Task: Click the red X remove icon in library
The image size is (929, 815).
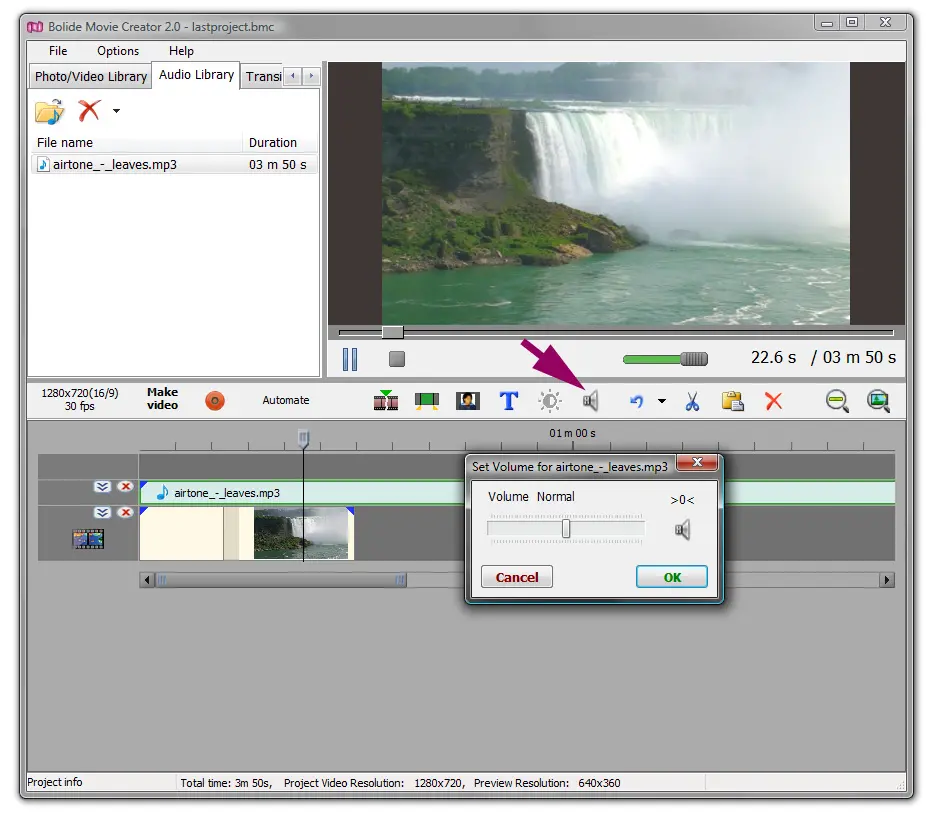Action: (x=90, y=111)
